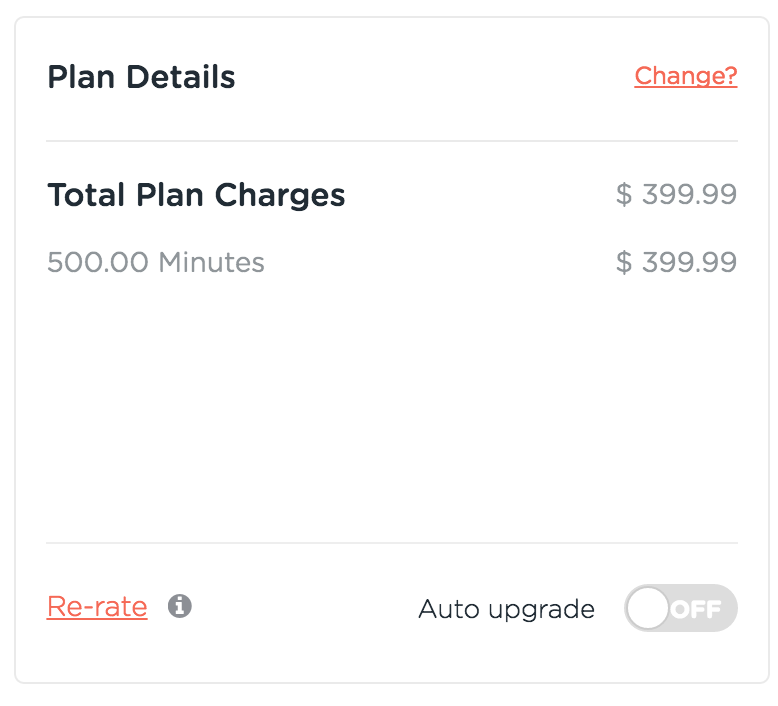Click the Total Plan Charges label

click(196, 195)
